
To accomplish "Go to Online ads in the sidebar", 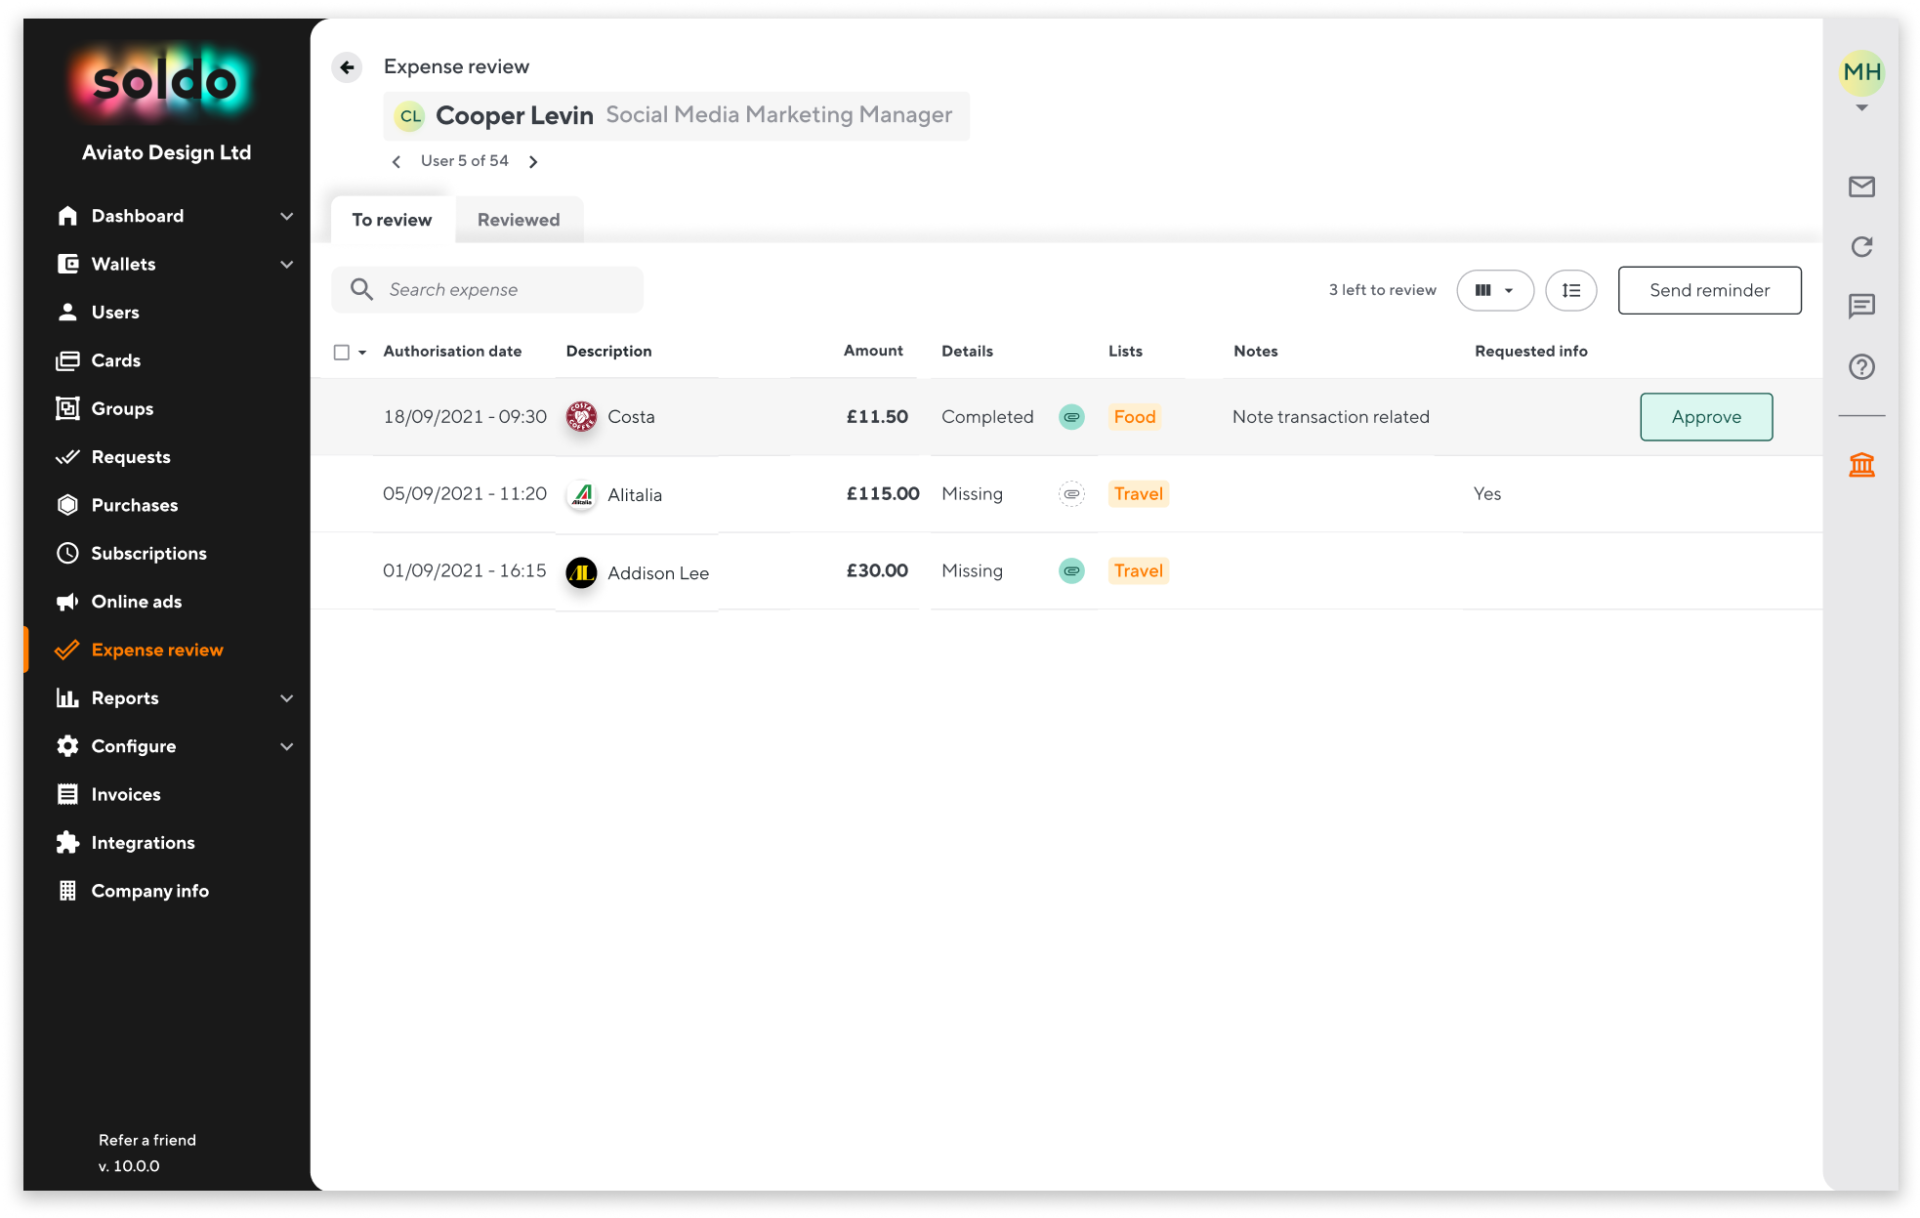I will 136,601.
